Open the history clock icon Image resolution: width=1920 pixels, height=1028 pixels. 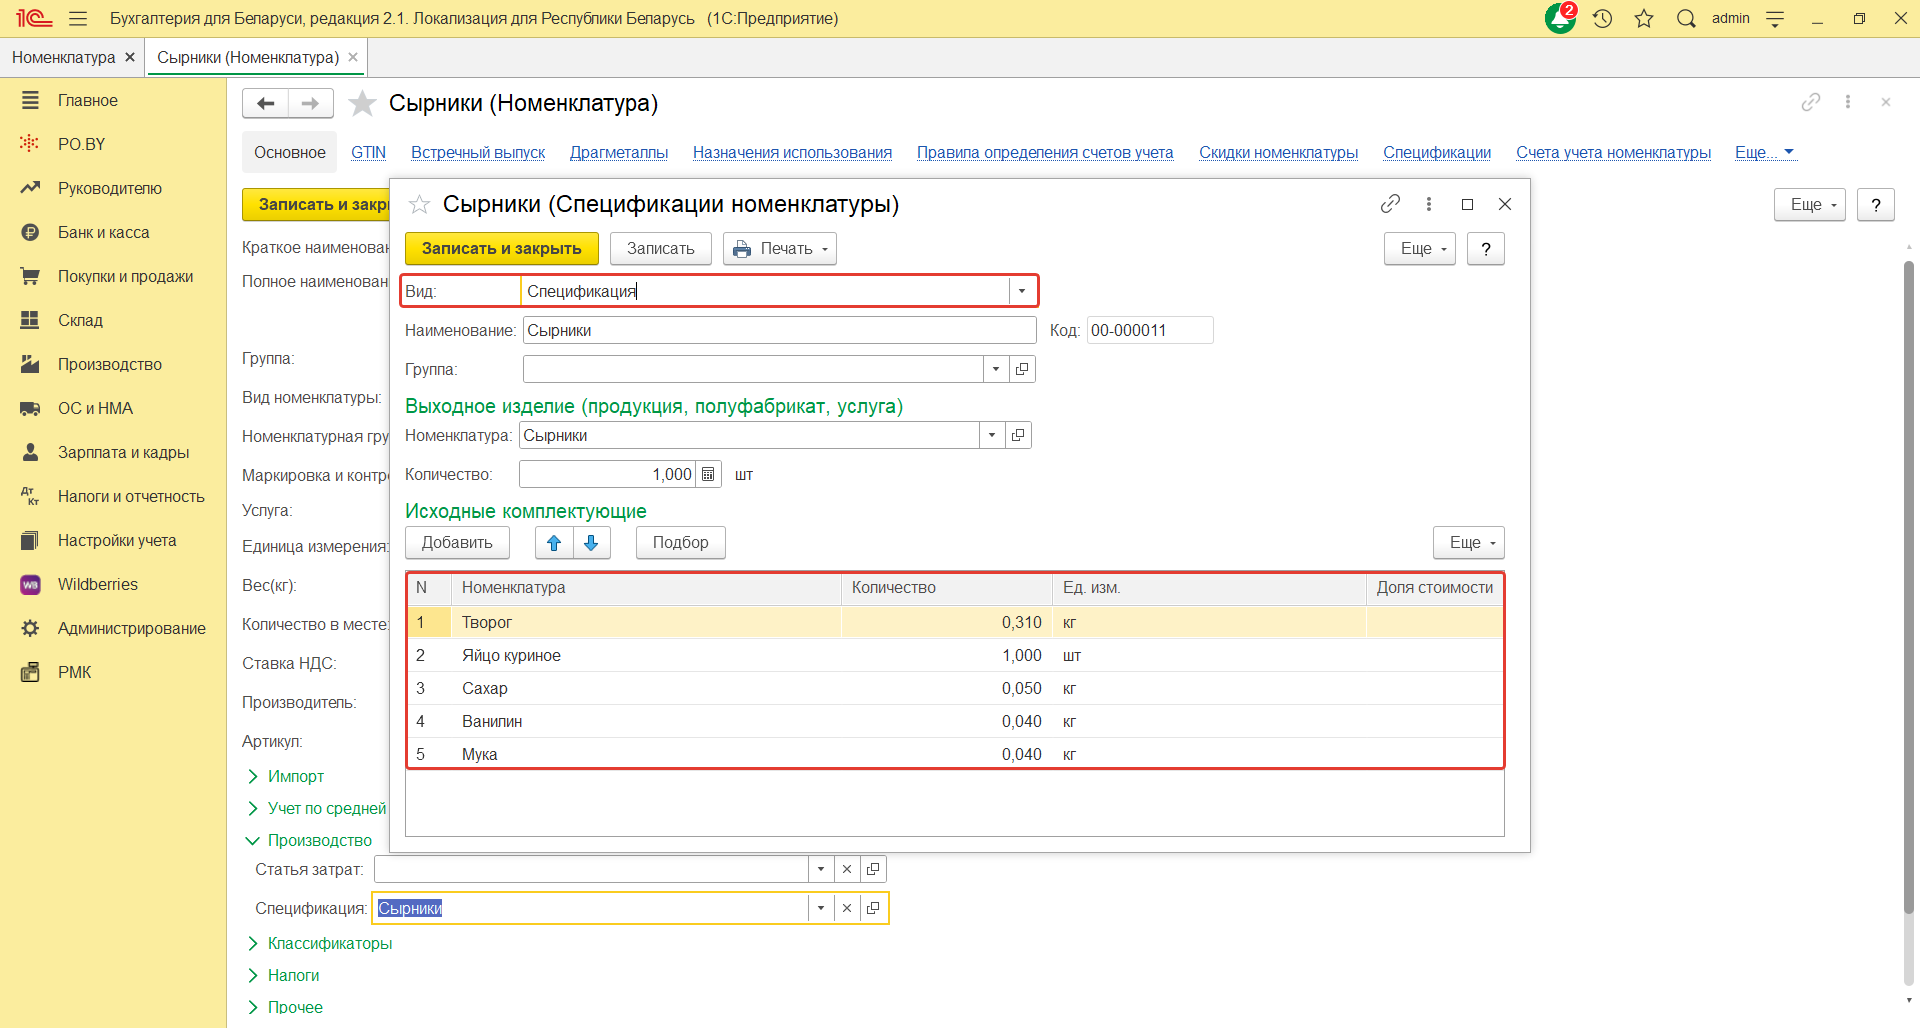tap(1602, 18)
